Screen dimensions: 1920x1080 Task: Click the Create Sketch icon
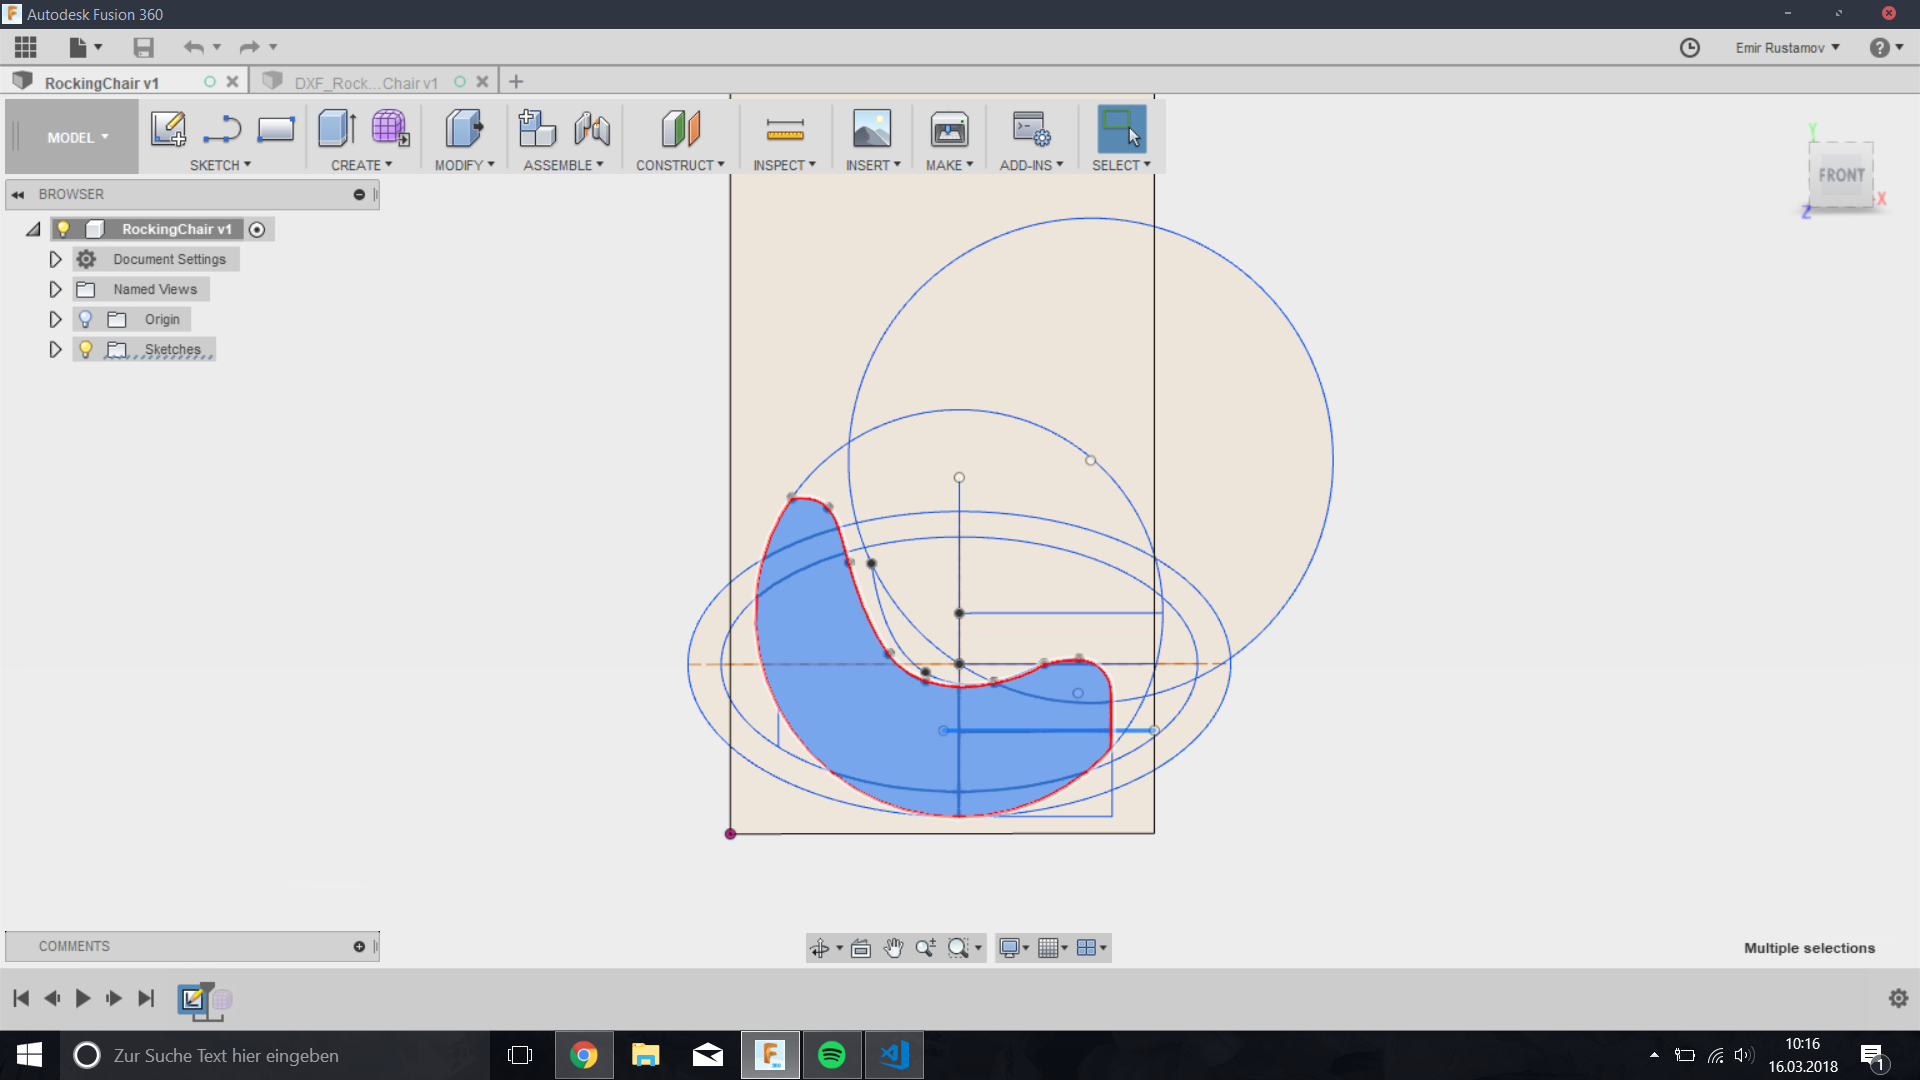point(168,129)
